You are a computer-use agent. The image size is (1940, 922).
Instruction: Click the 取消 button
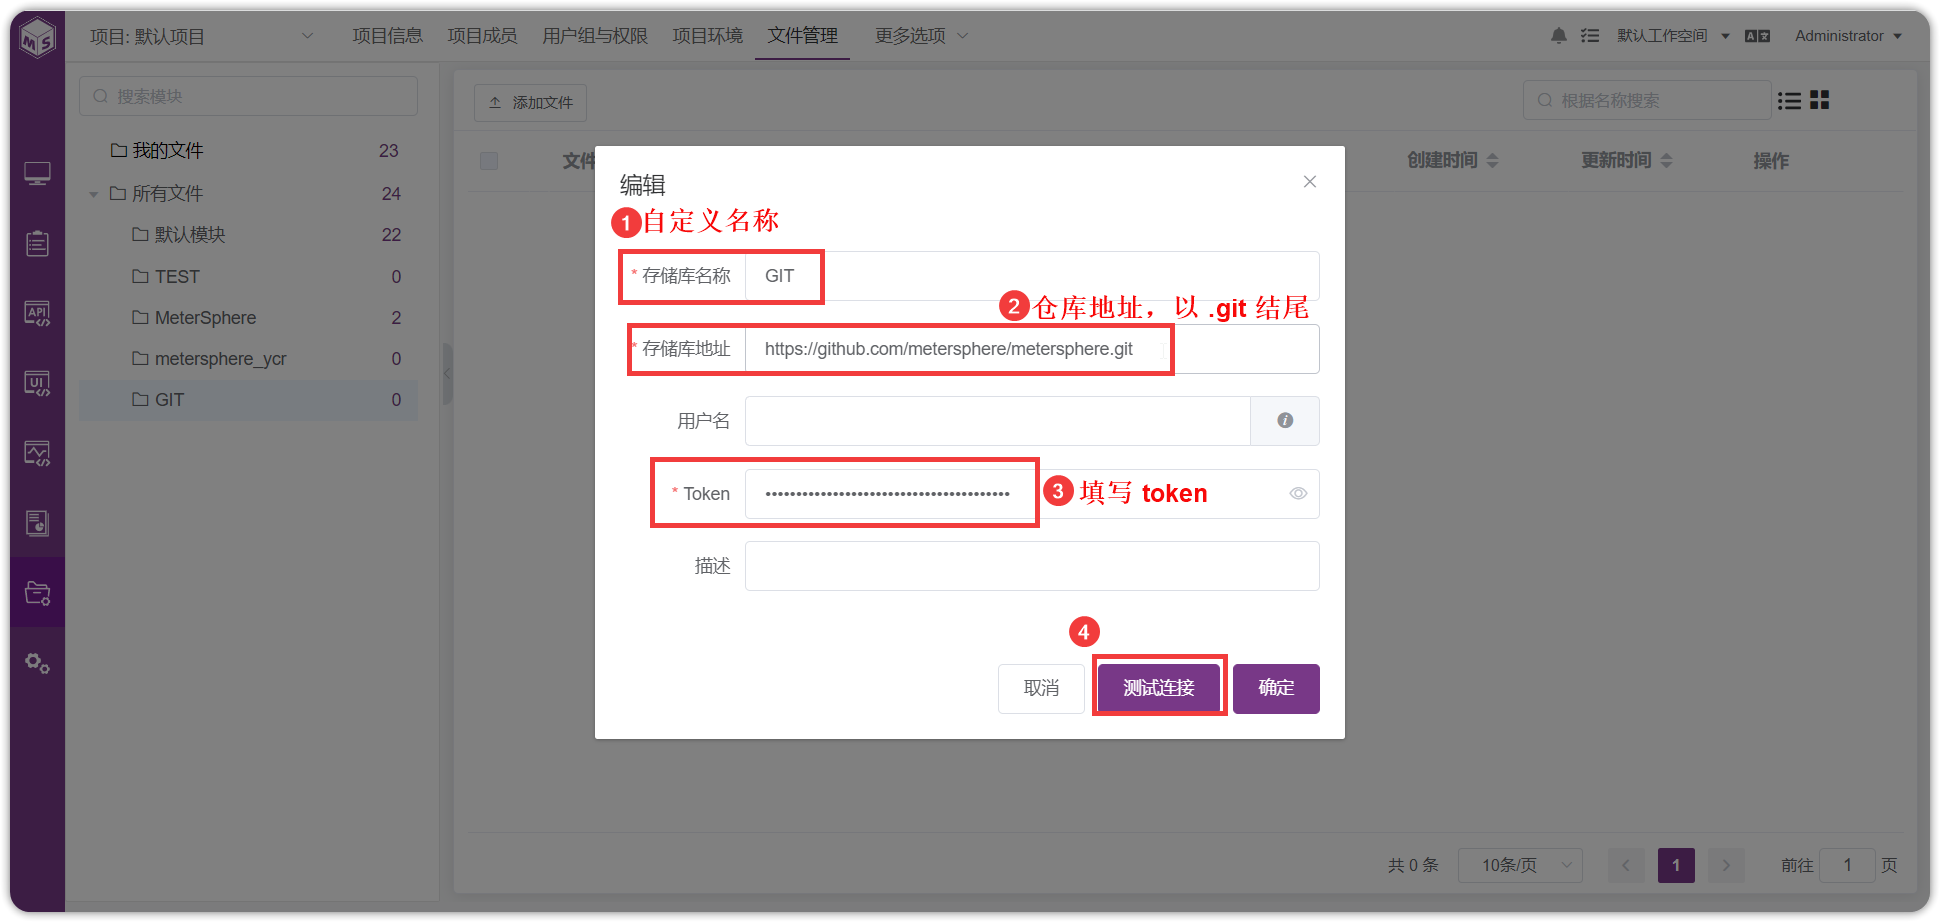click(x=1041, y=688)
